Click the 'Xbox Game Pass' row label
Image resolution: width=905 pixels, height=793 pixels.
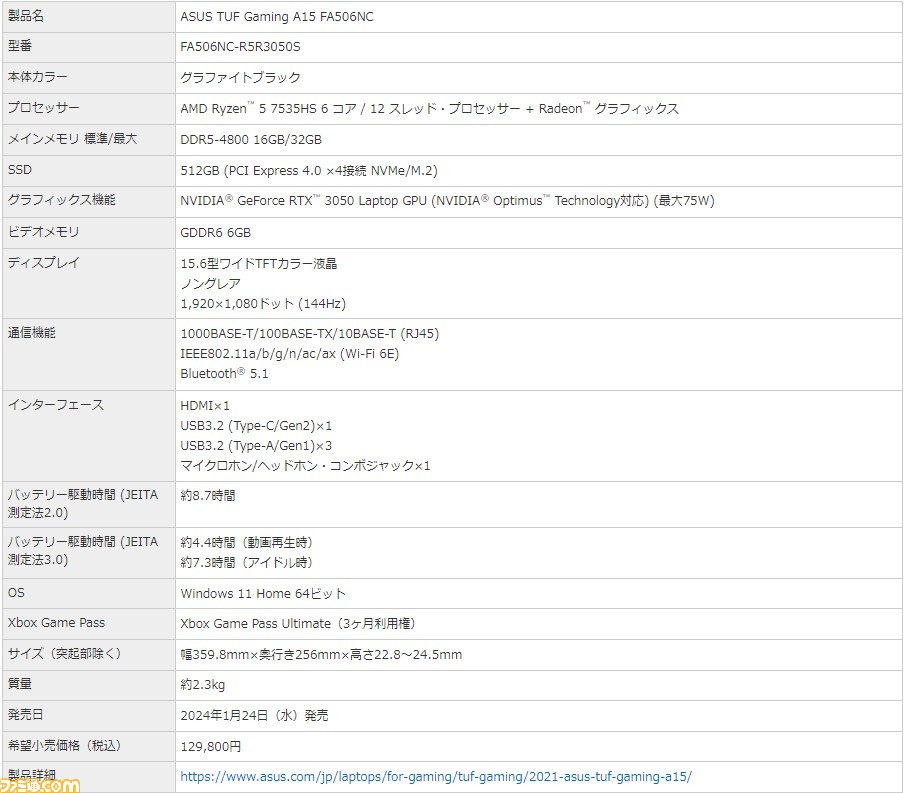[x=56, y=623]
